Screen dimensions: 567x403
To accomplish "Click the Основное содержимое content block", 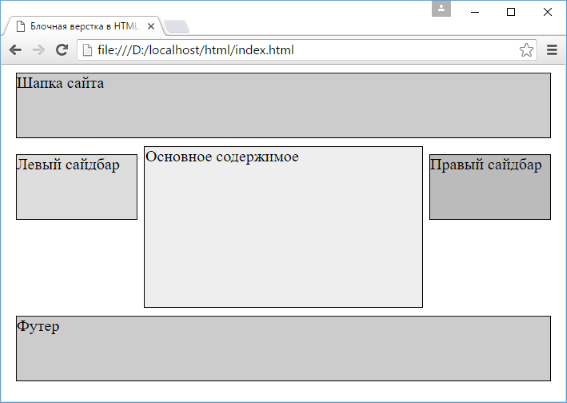I will tap(284, 227).
